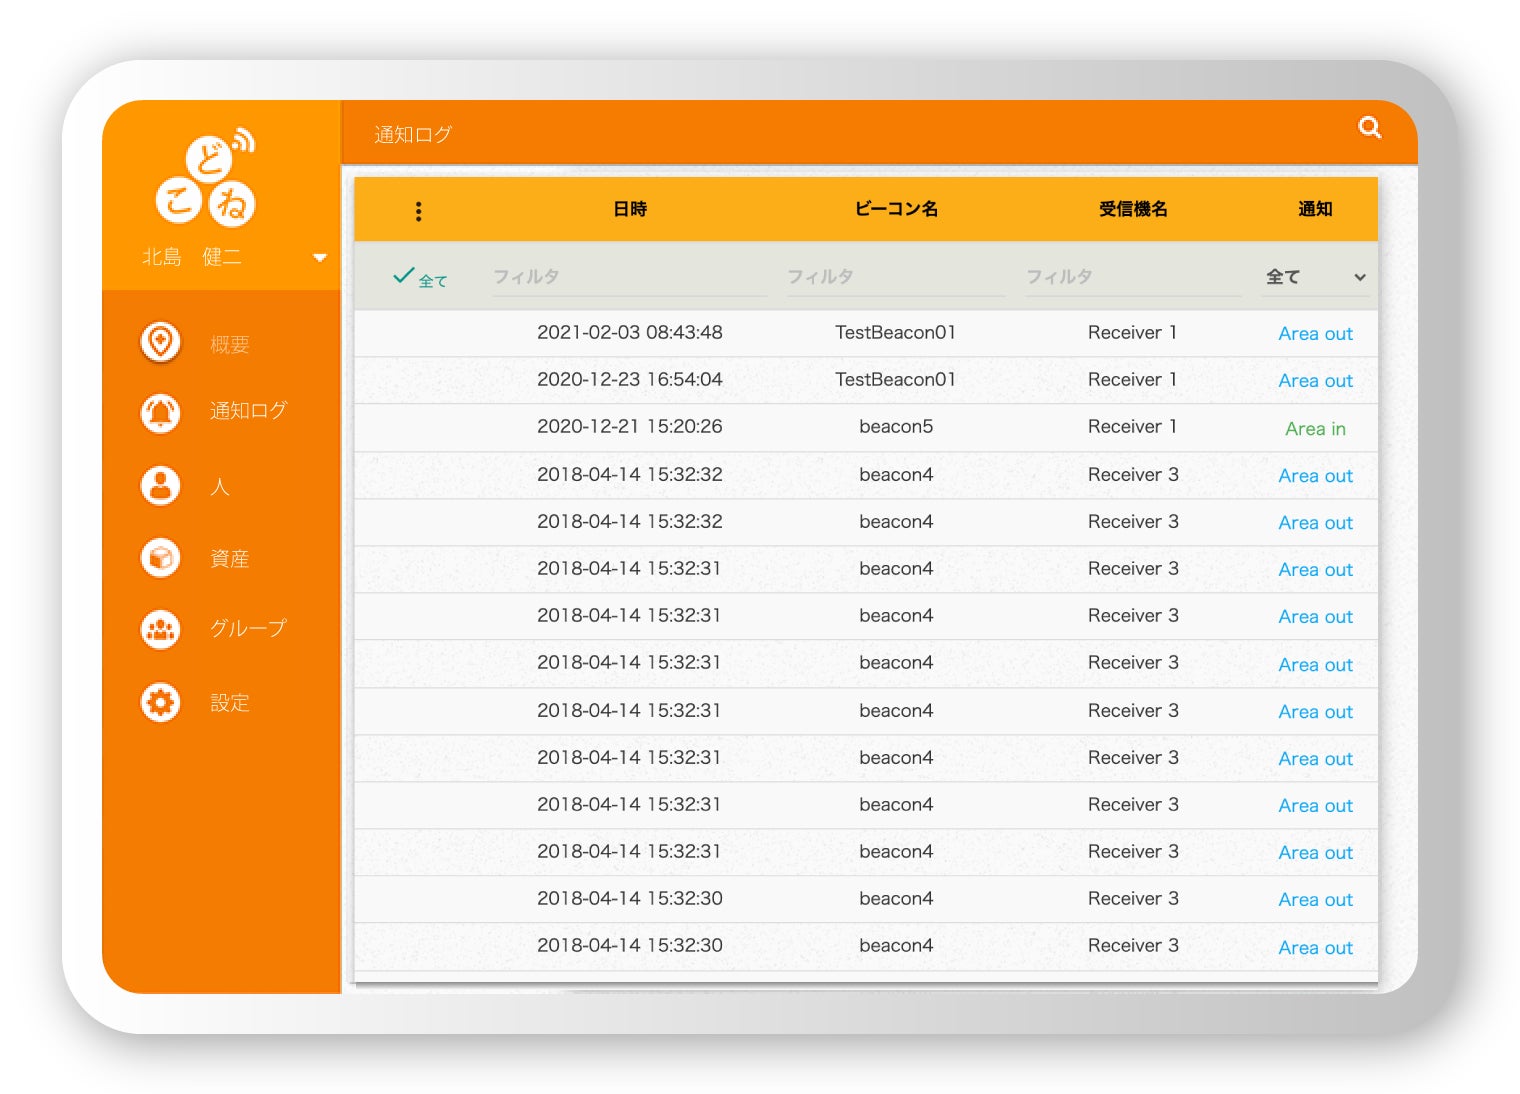The image size is (1520, 1094).
Task: Click the beacon5 cell
Action: coord(896,426)
